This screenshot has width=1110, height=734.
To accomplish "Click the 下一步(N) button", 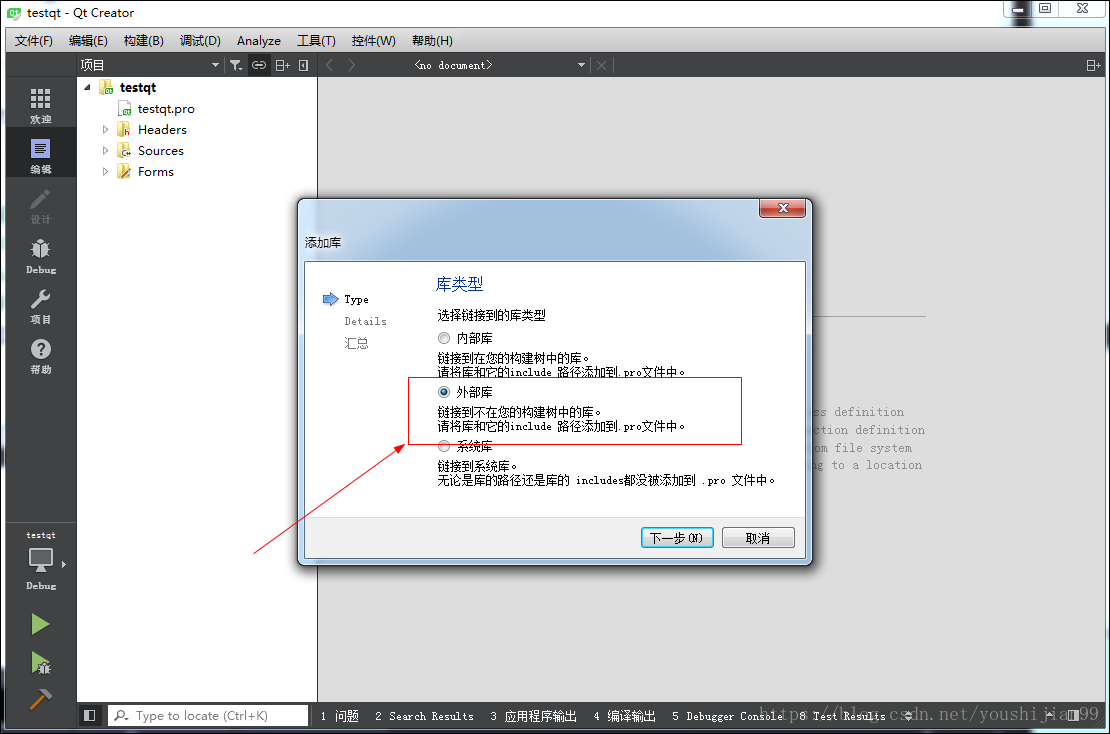I will pos(676,537).
